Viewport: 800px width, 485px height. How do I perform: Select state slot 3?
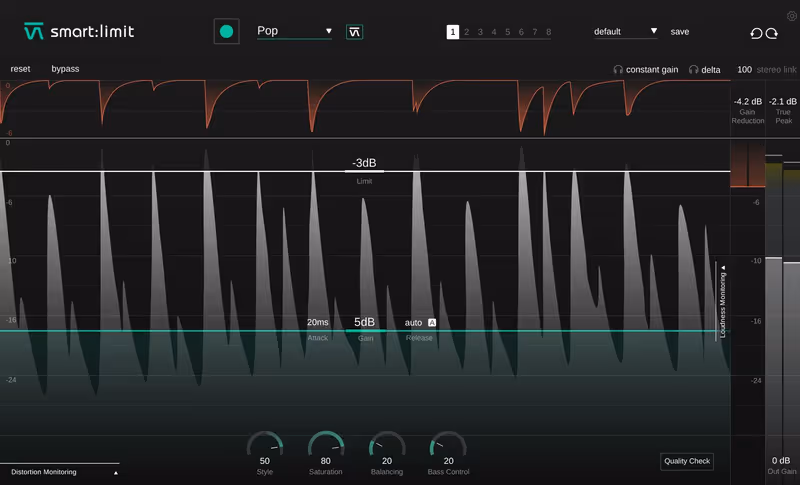480,32
